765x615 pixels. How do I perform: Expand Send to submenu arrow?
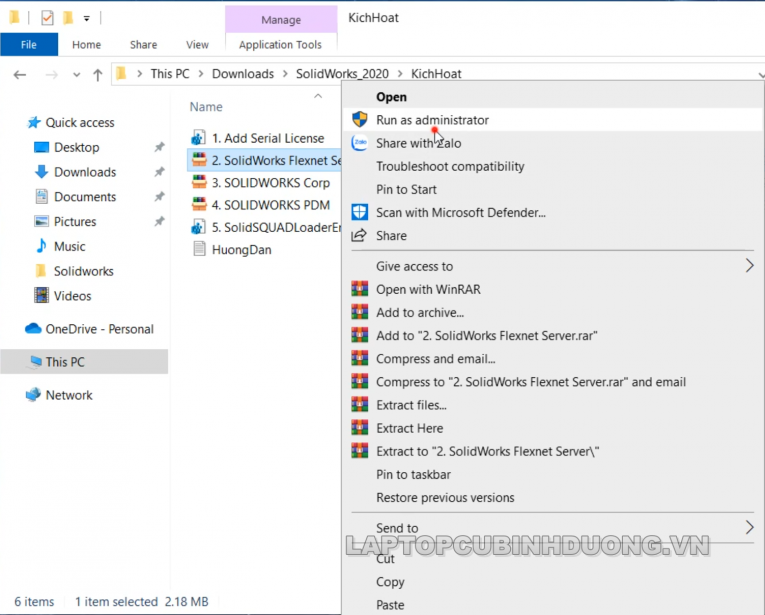tap(749, 527)
